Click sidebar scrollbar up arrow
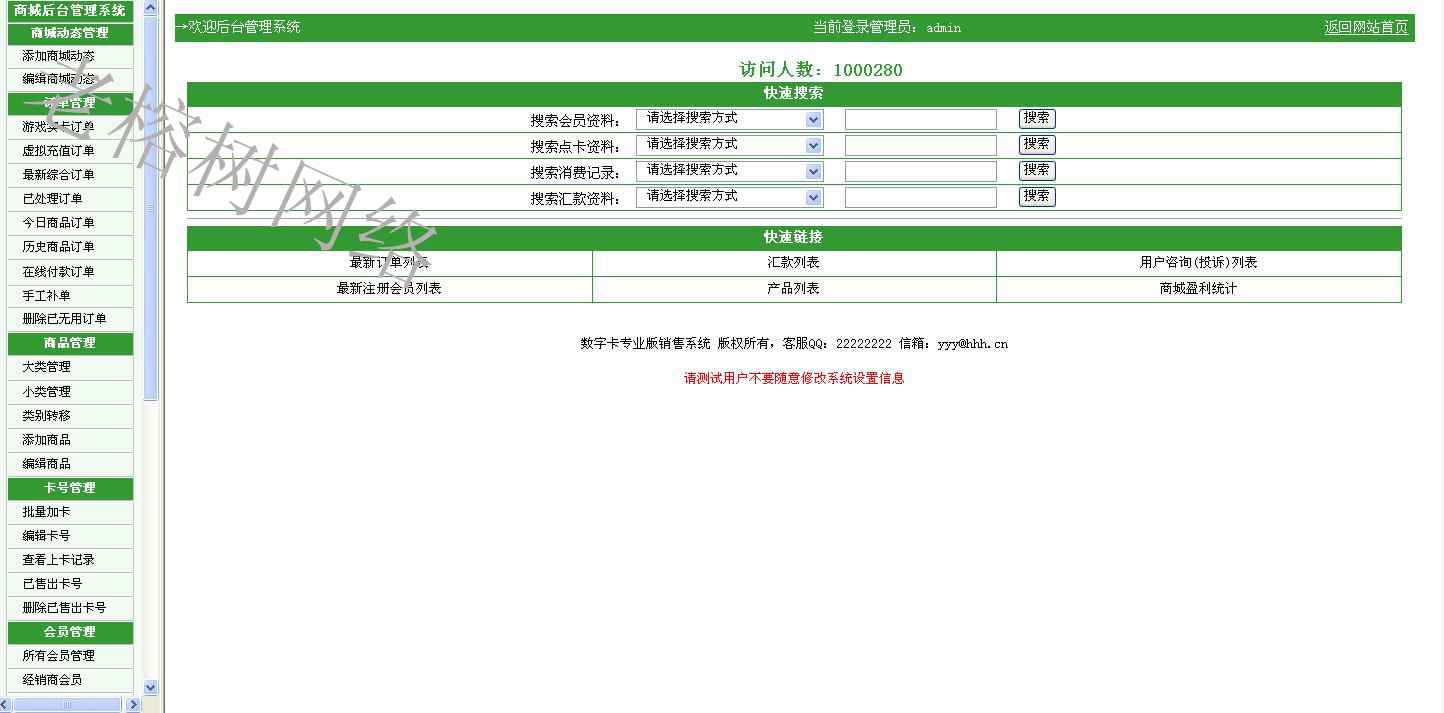 point(151,8)
